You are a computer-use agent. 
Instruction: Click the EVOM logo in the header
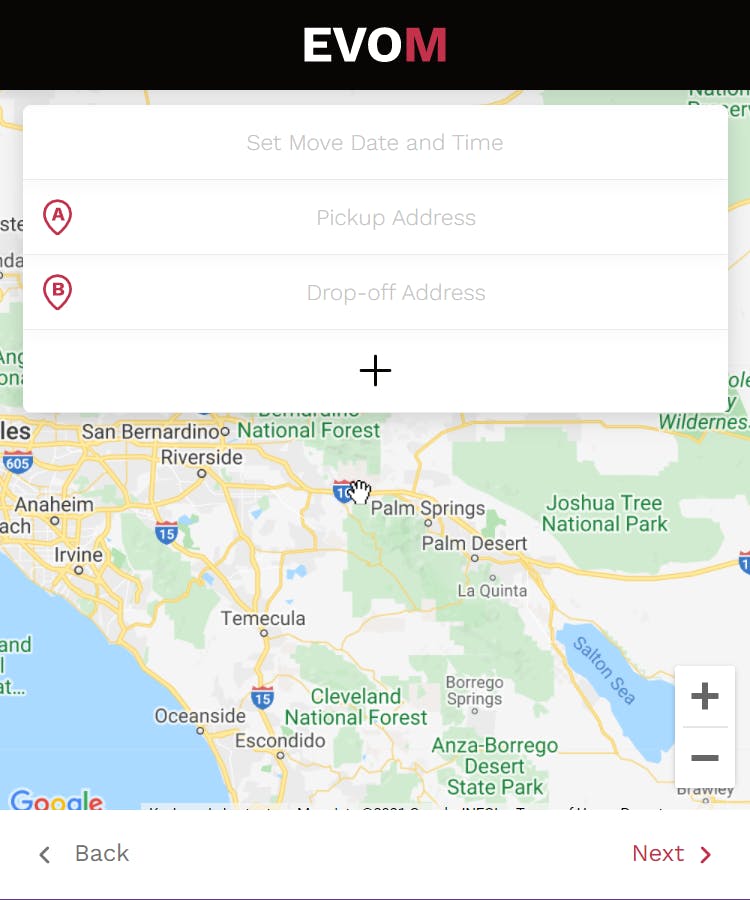pyautogui.click(x=375, y=45)
